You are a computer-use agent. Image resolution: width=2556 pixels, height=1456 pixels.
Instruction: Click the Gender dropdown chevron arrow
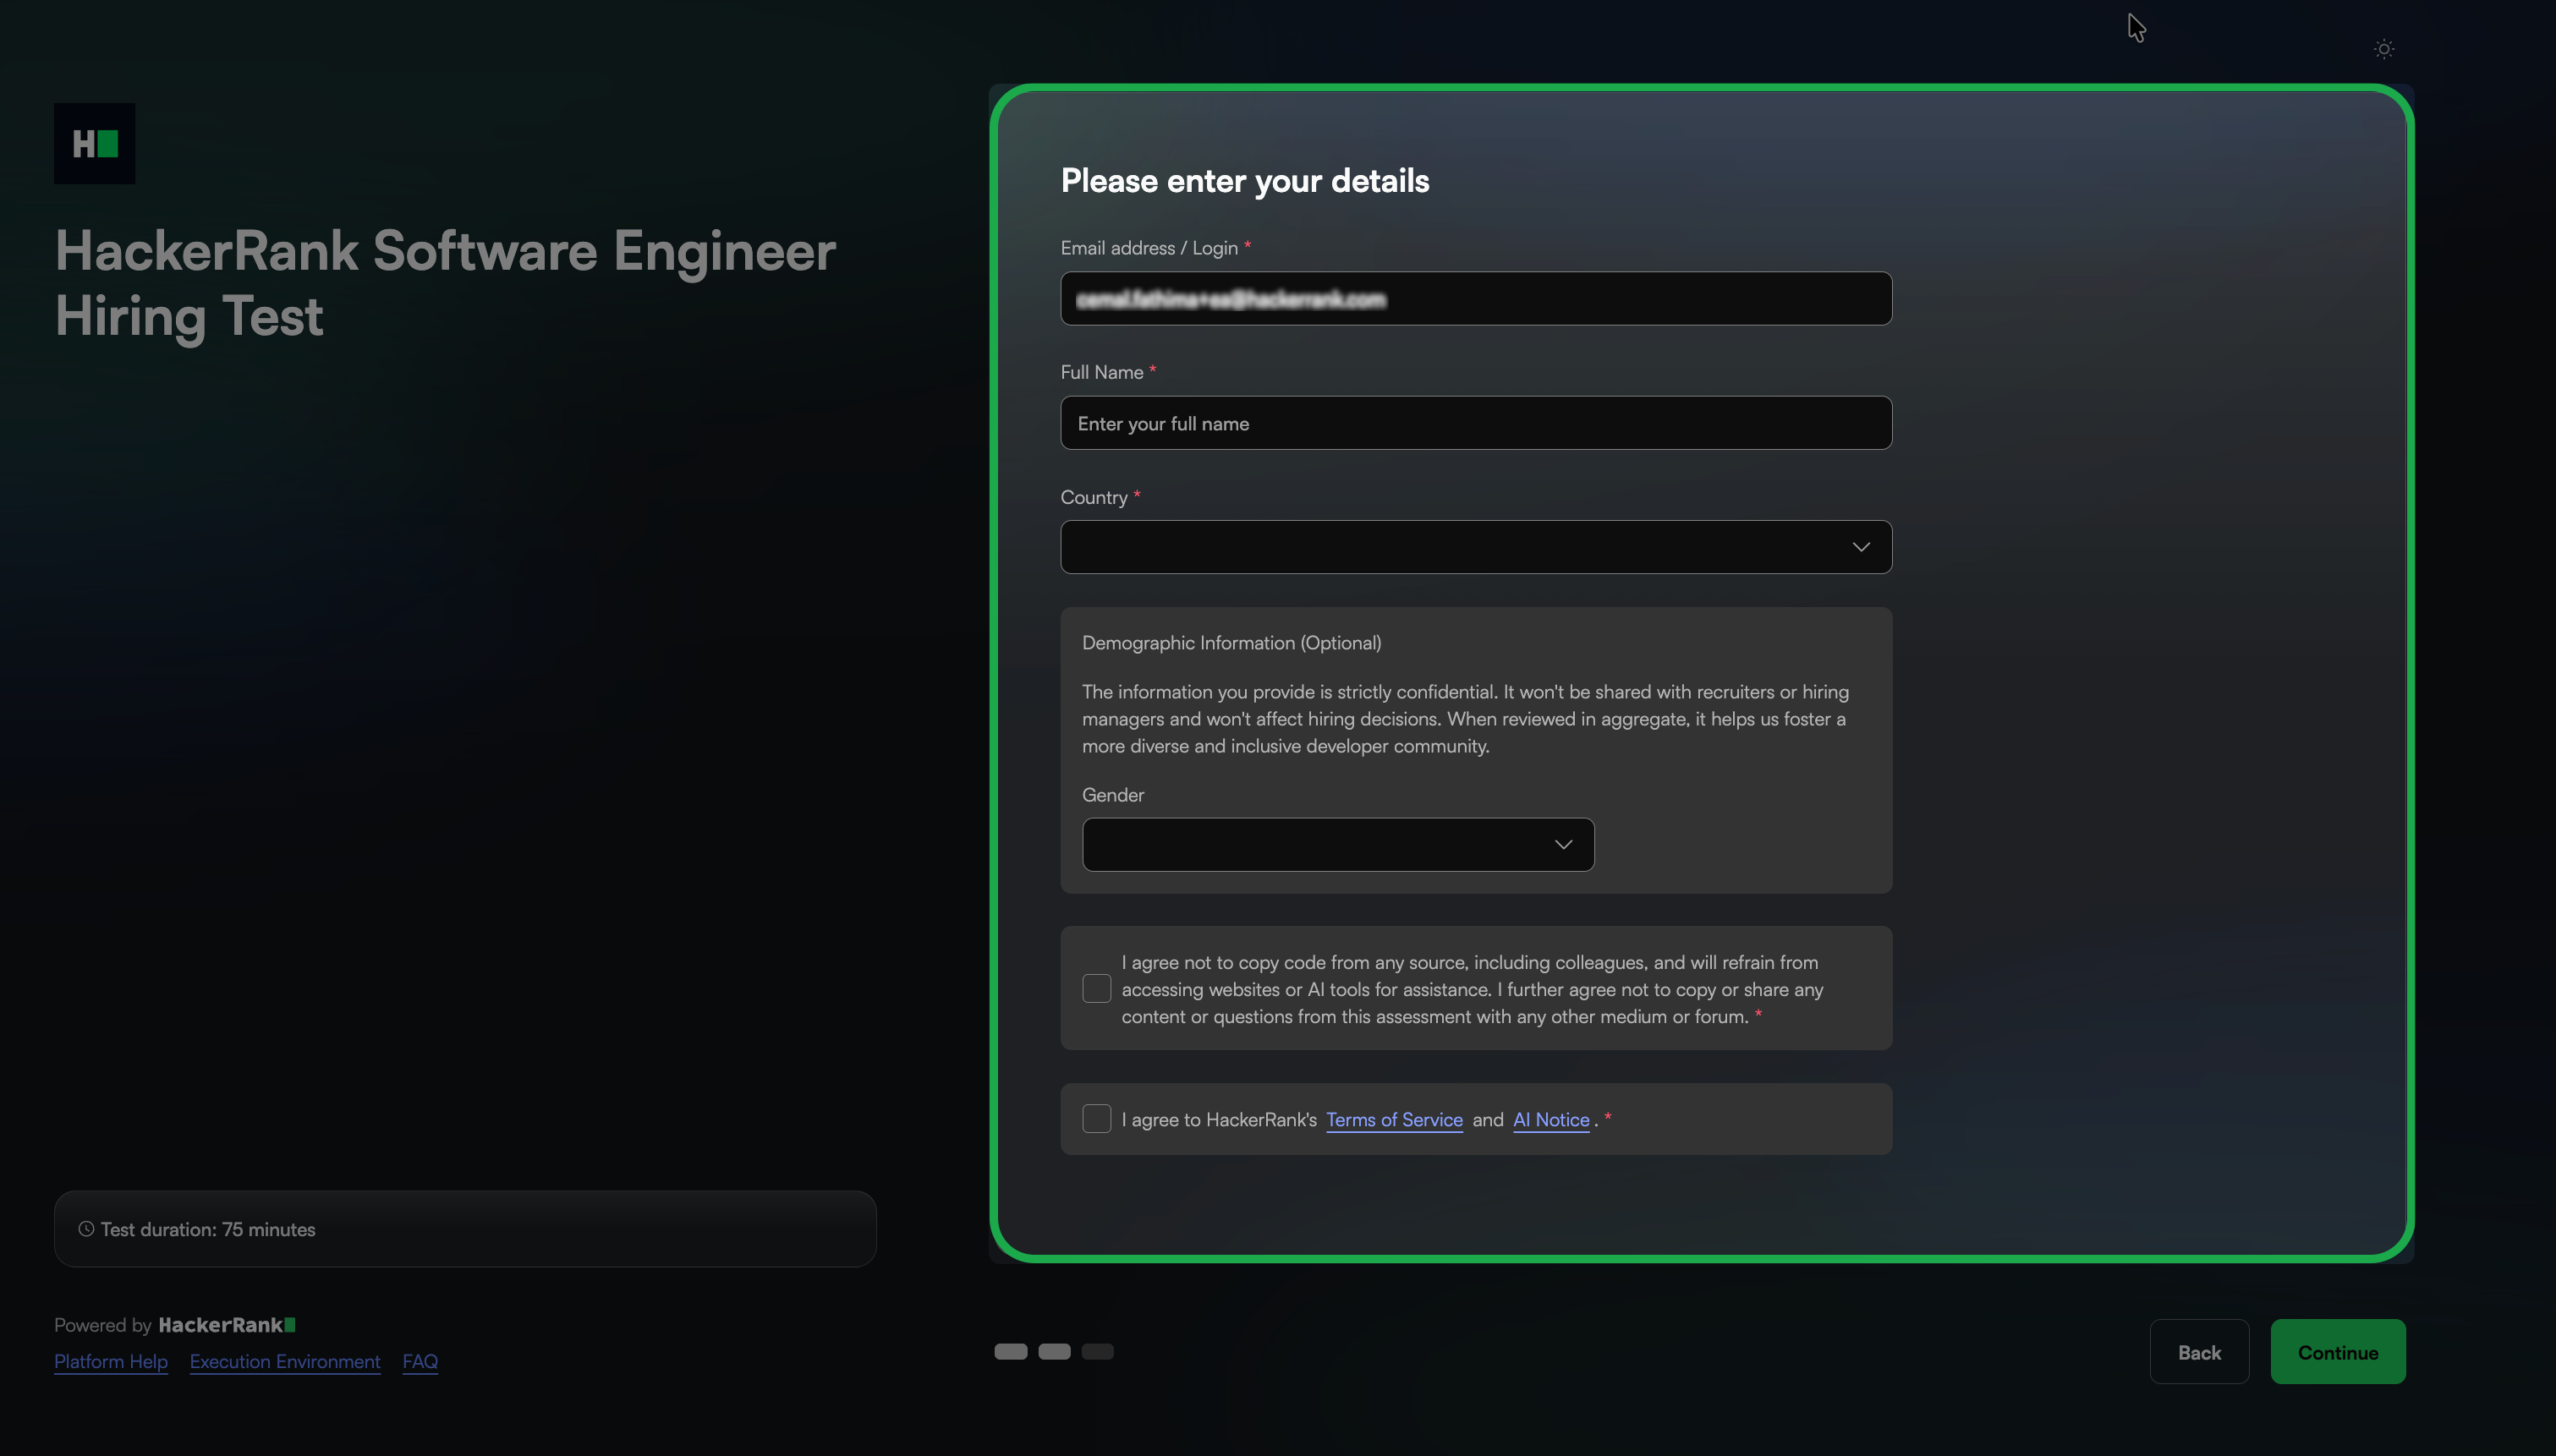coord(1563,845)
